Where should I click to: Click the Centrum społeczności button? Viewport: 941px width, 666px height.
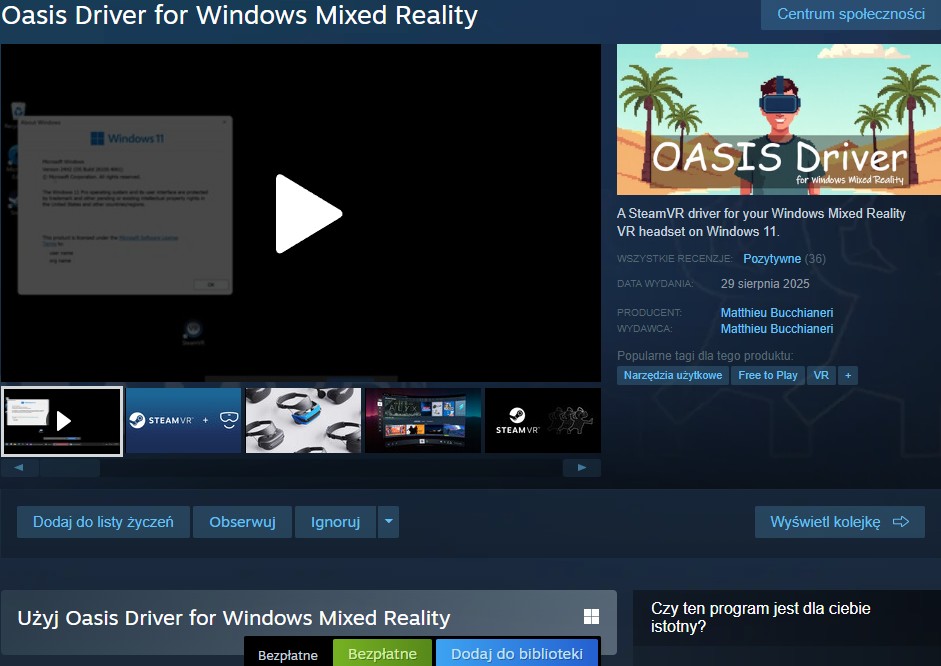(851, 14)
